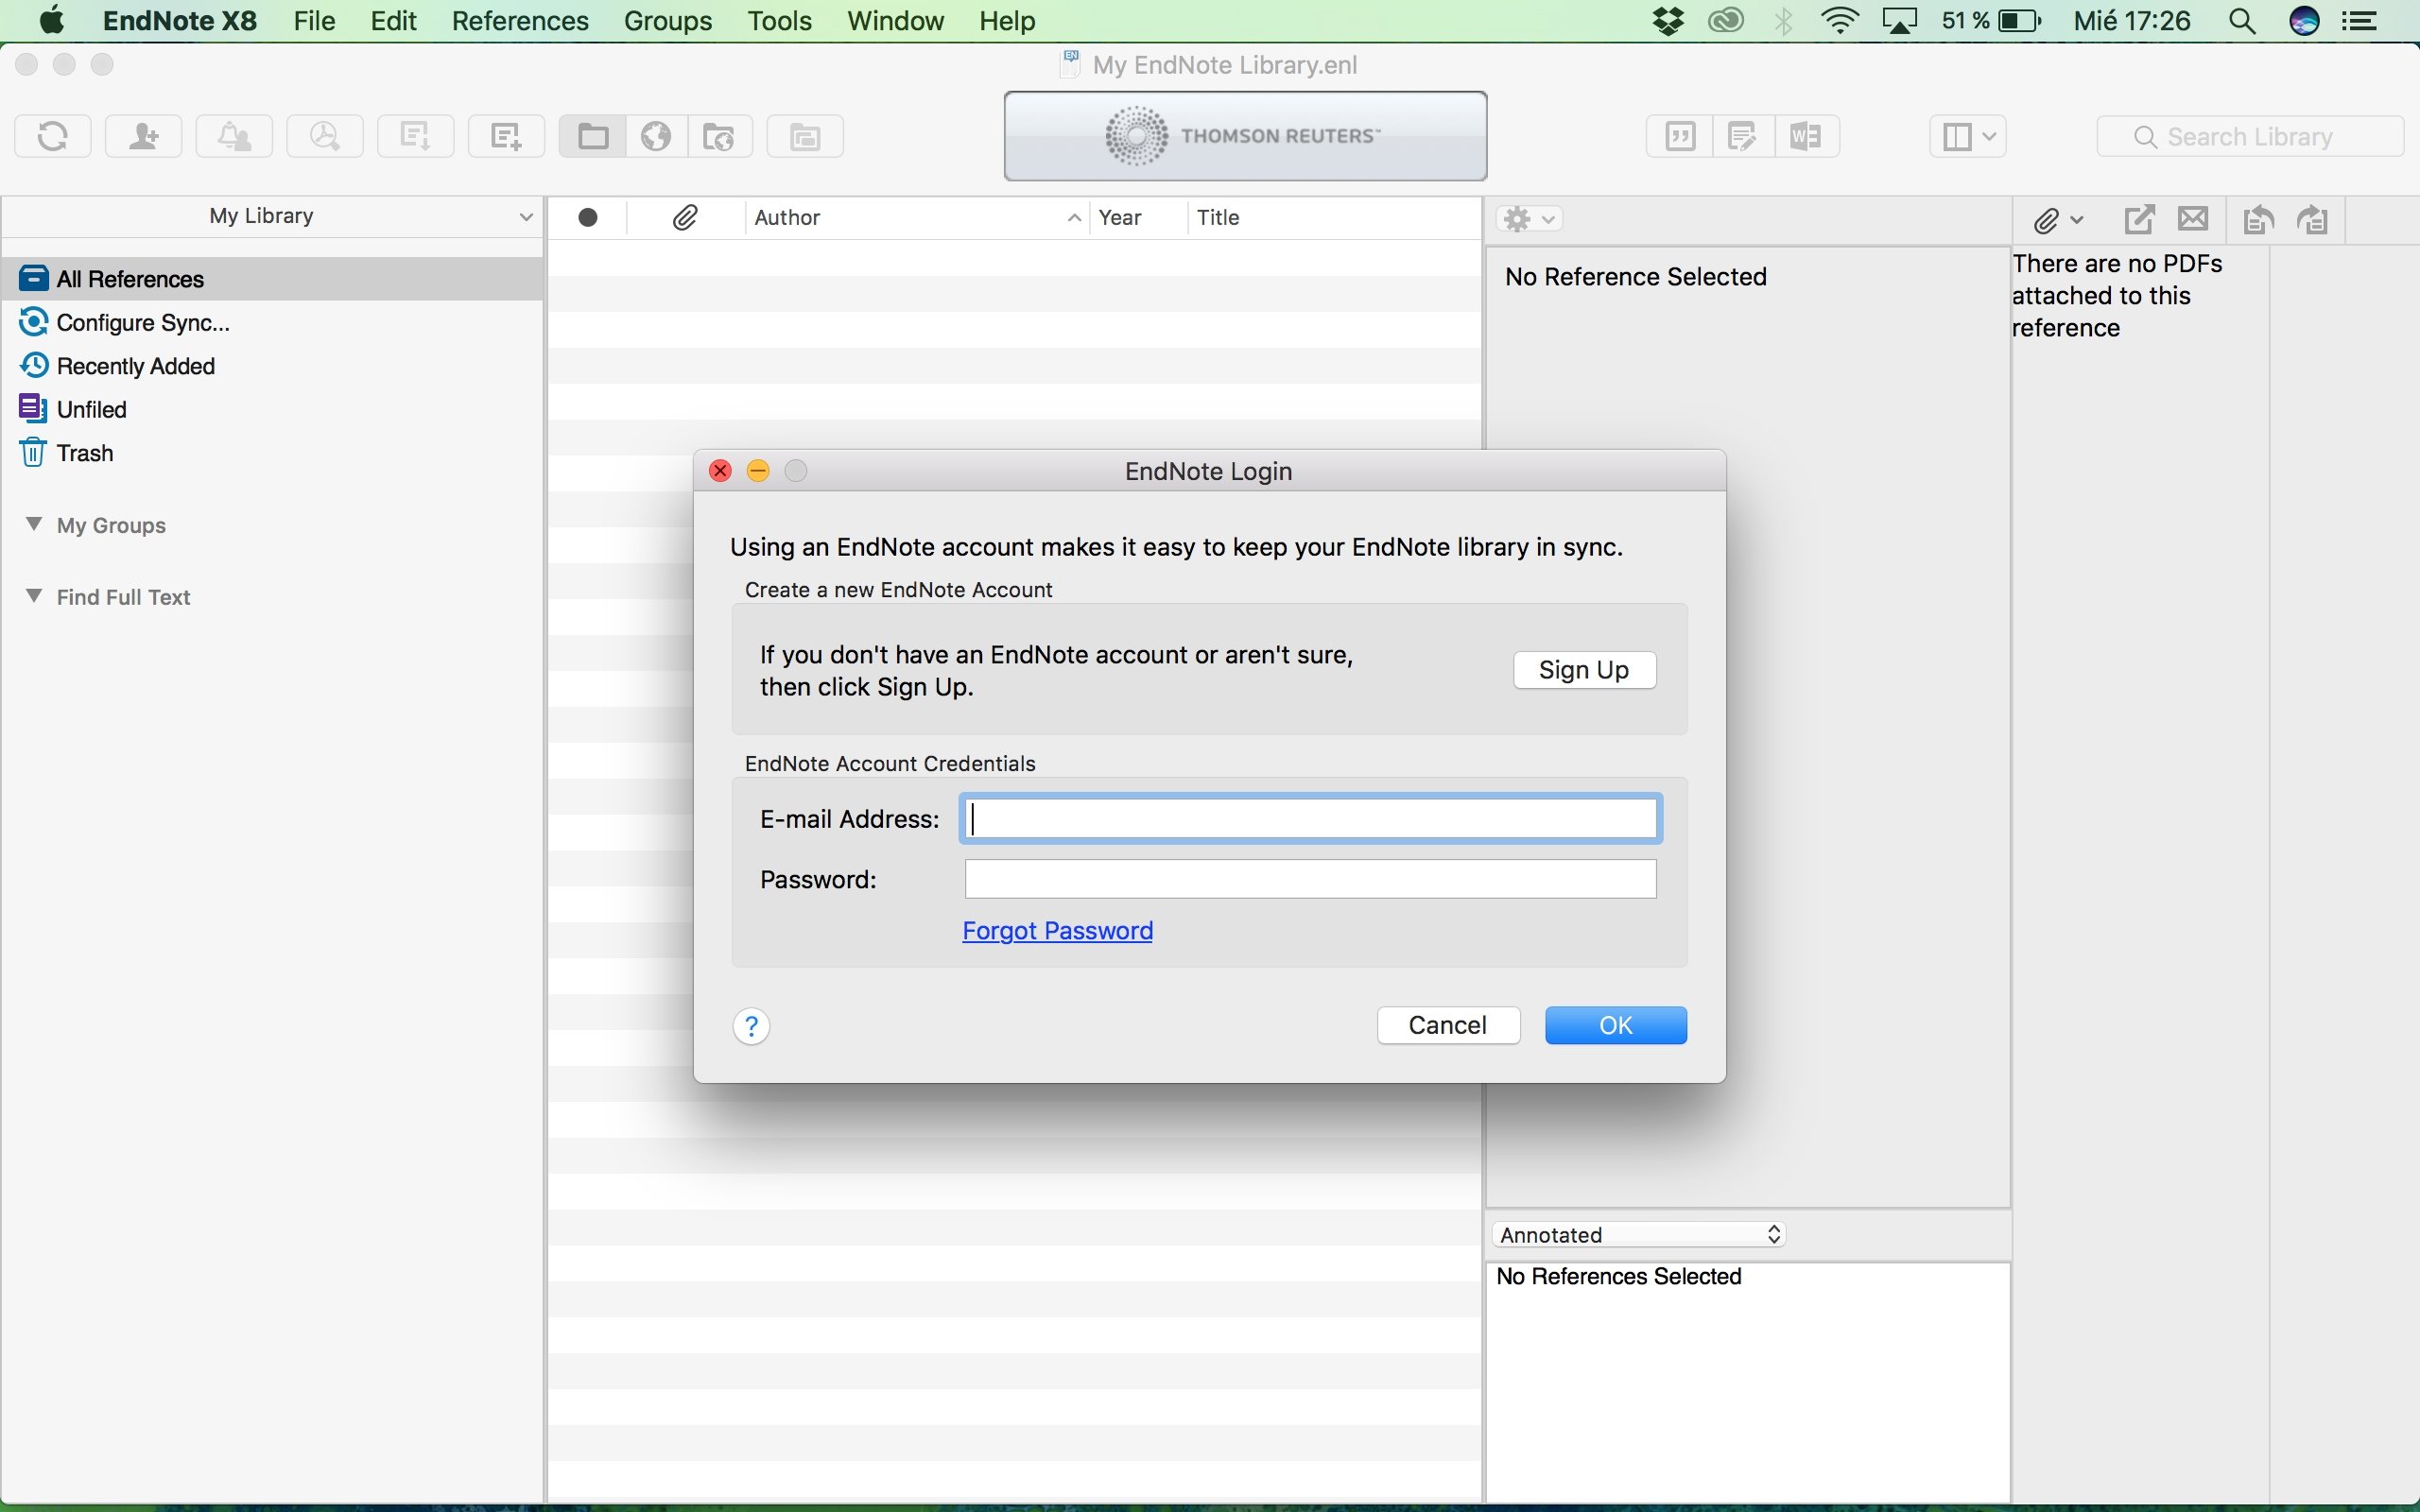Click the Forgot Password link
Viewport: 2420px width, 1512px height.
[x=1058, y=928]
